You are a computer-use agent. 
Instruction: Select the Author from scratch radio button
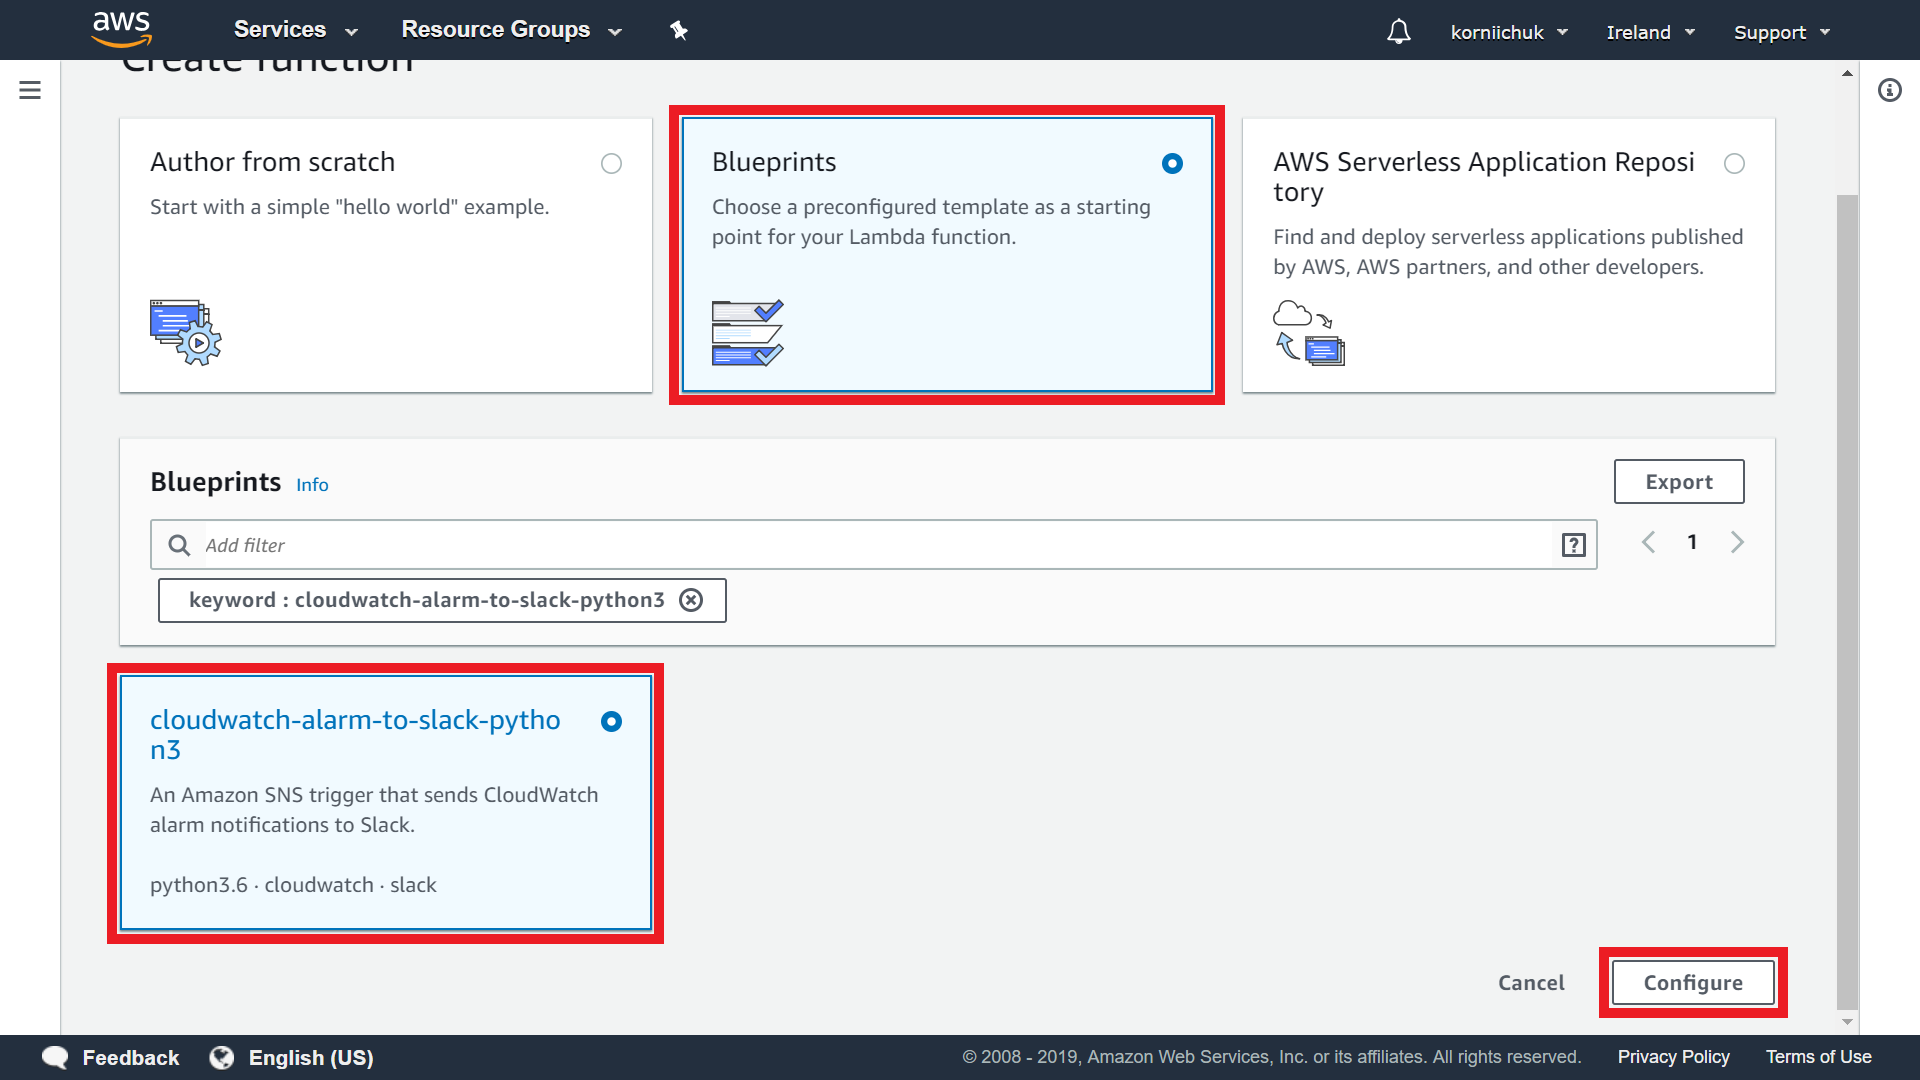[611, 163]
